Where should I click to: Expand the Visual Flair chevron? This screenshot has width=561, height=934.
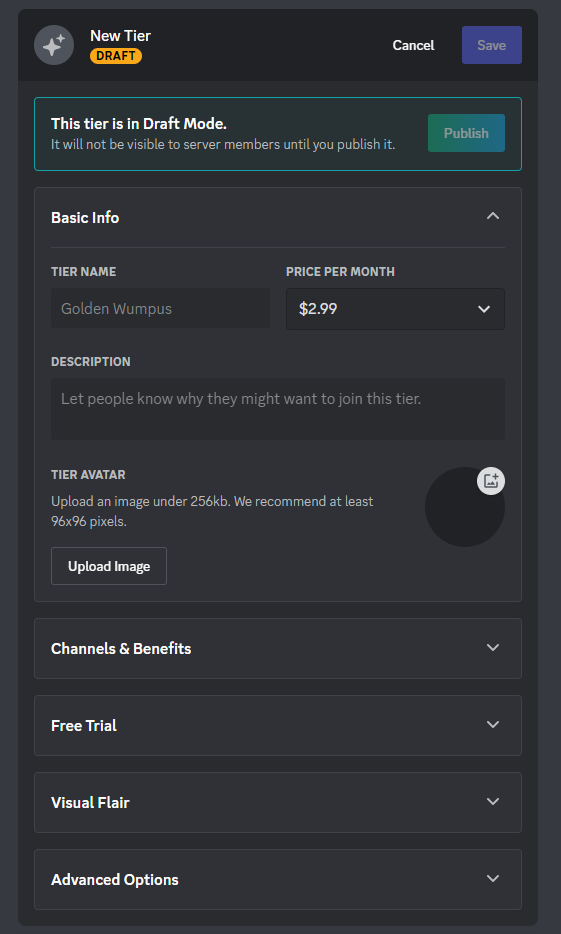click(x=493, y=802)
